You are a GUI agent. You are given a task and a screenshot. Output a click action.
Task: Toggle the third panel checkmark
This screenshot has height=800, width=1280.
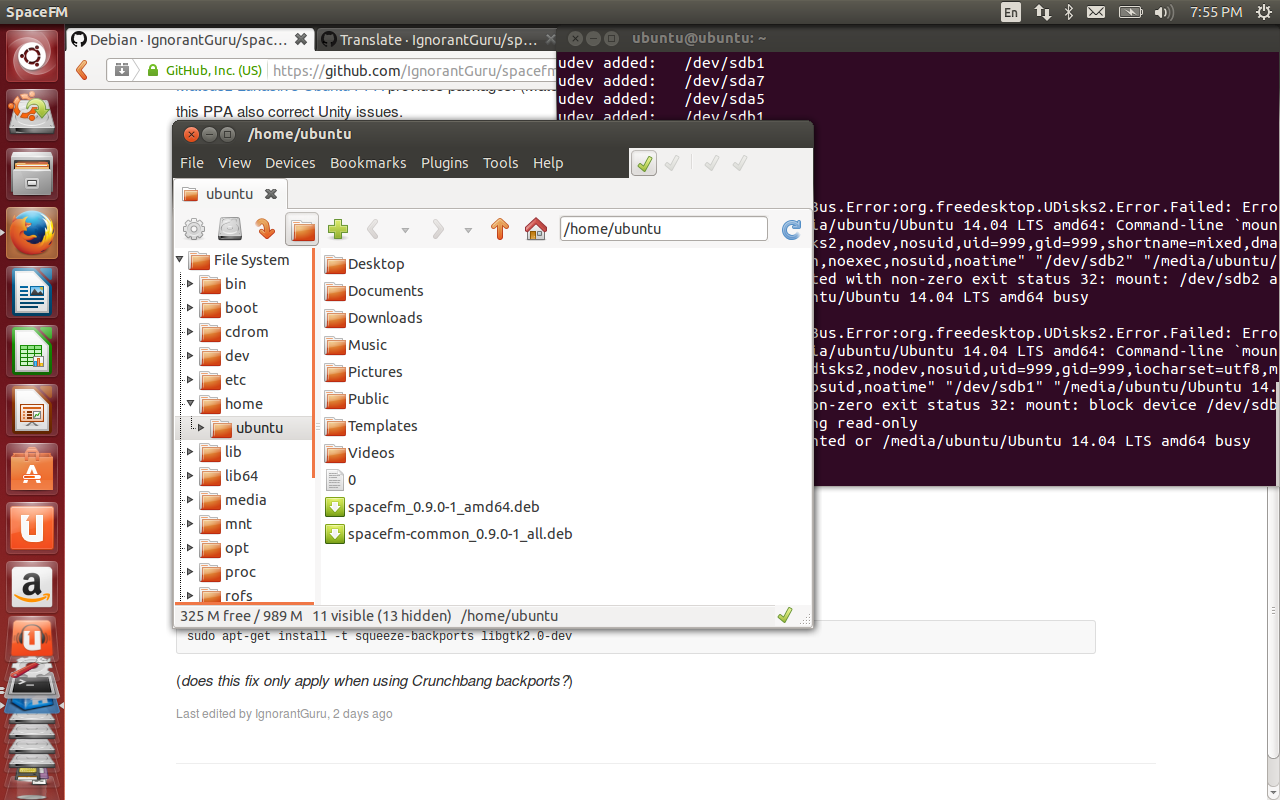(x=711, y=163)
